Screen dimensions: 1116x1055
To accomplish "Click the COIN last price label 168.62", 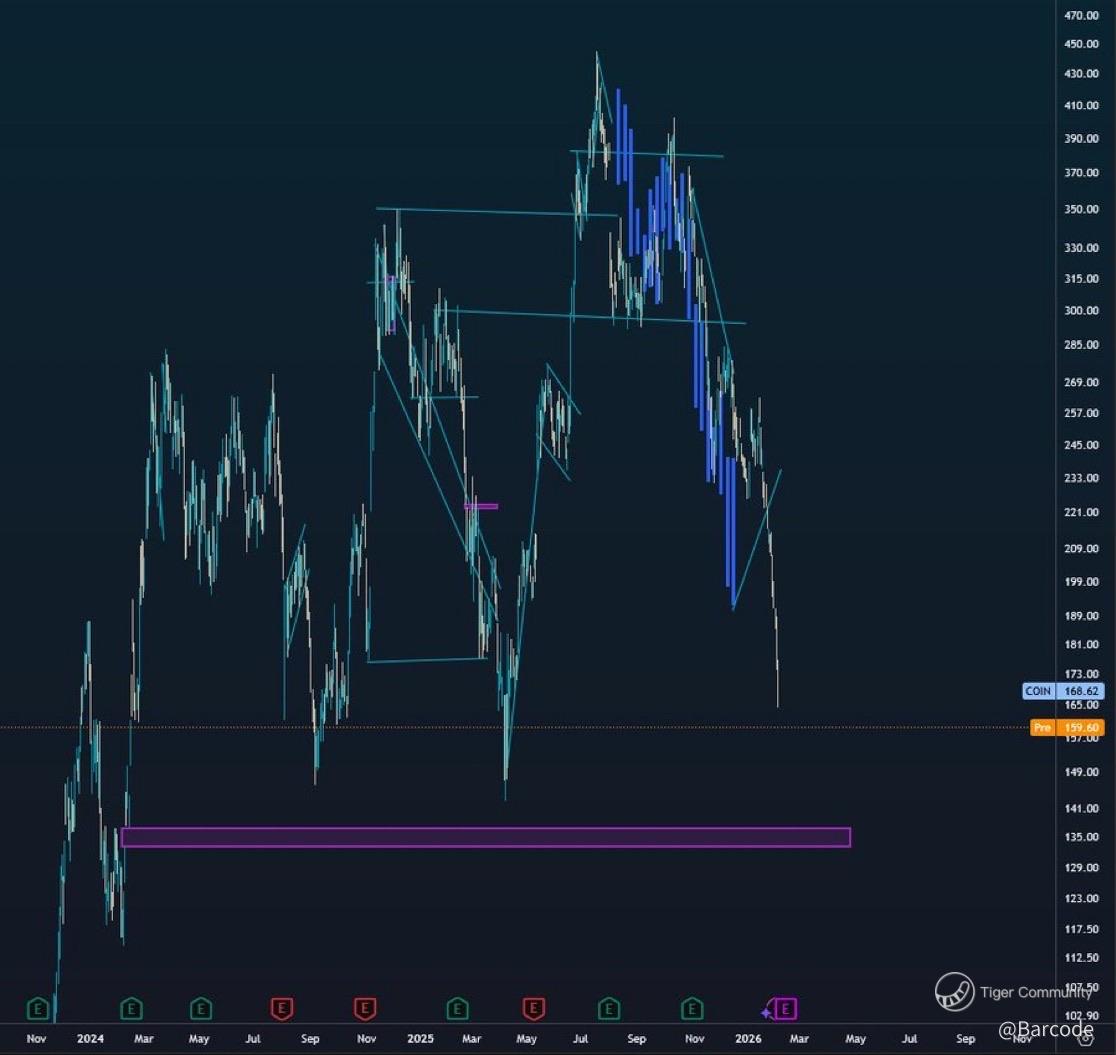I will [1080, 691].
